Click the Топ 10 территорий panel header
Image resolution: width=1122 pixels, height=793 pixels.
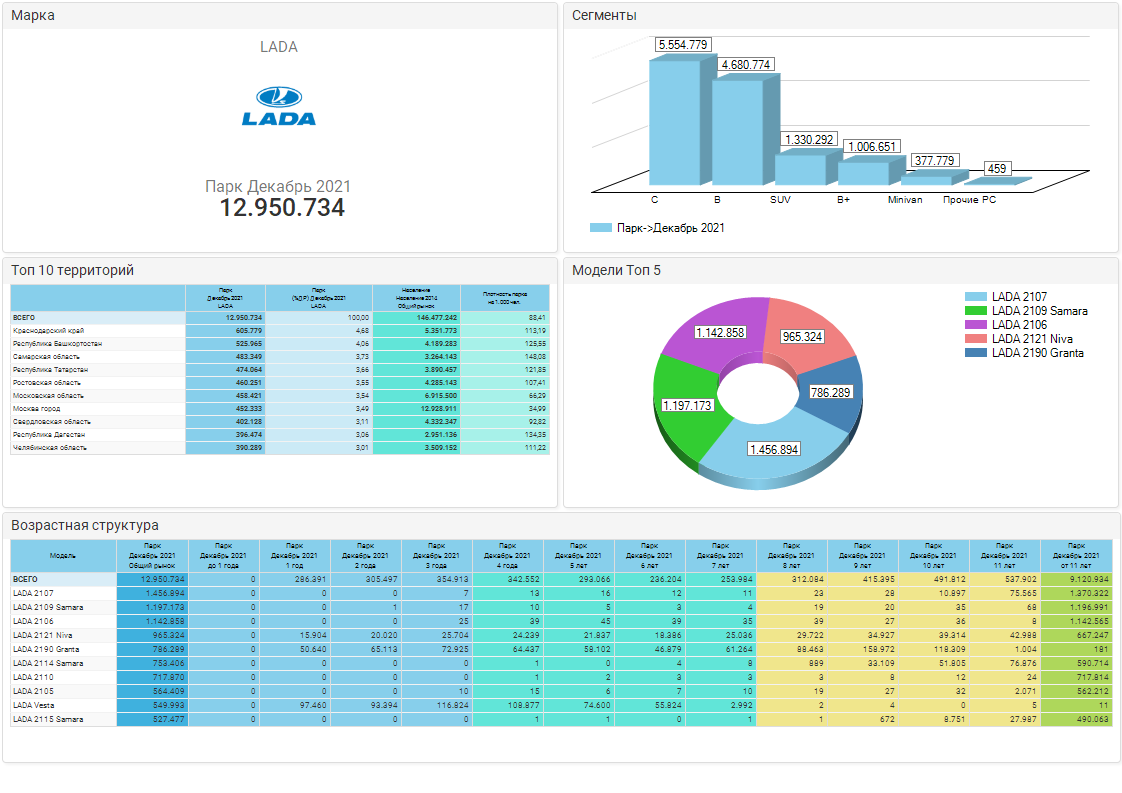coord(73,270)
